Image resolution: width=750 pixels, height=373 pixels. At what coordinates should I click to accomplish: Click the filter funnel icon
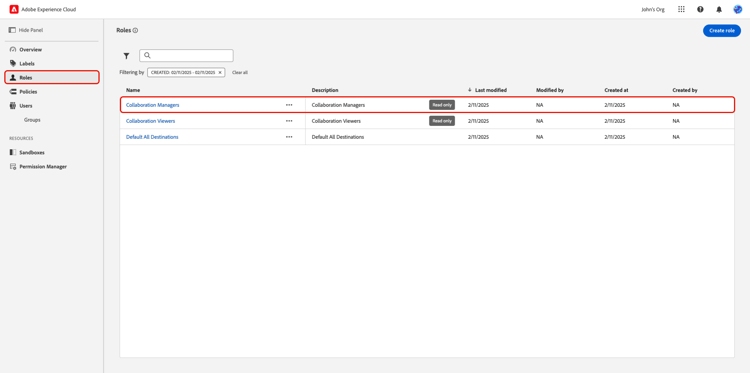pos(126,56)
